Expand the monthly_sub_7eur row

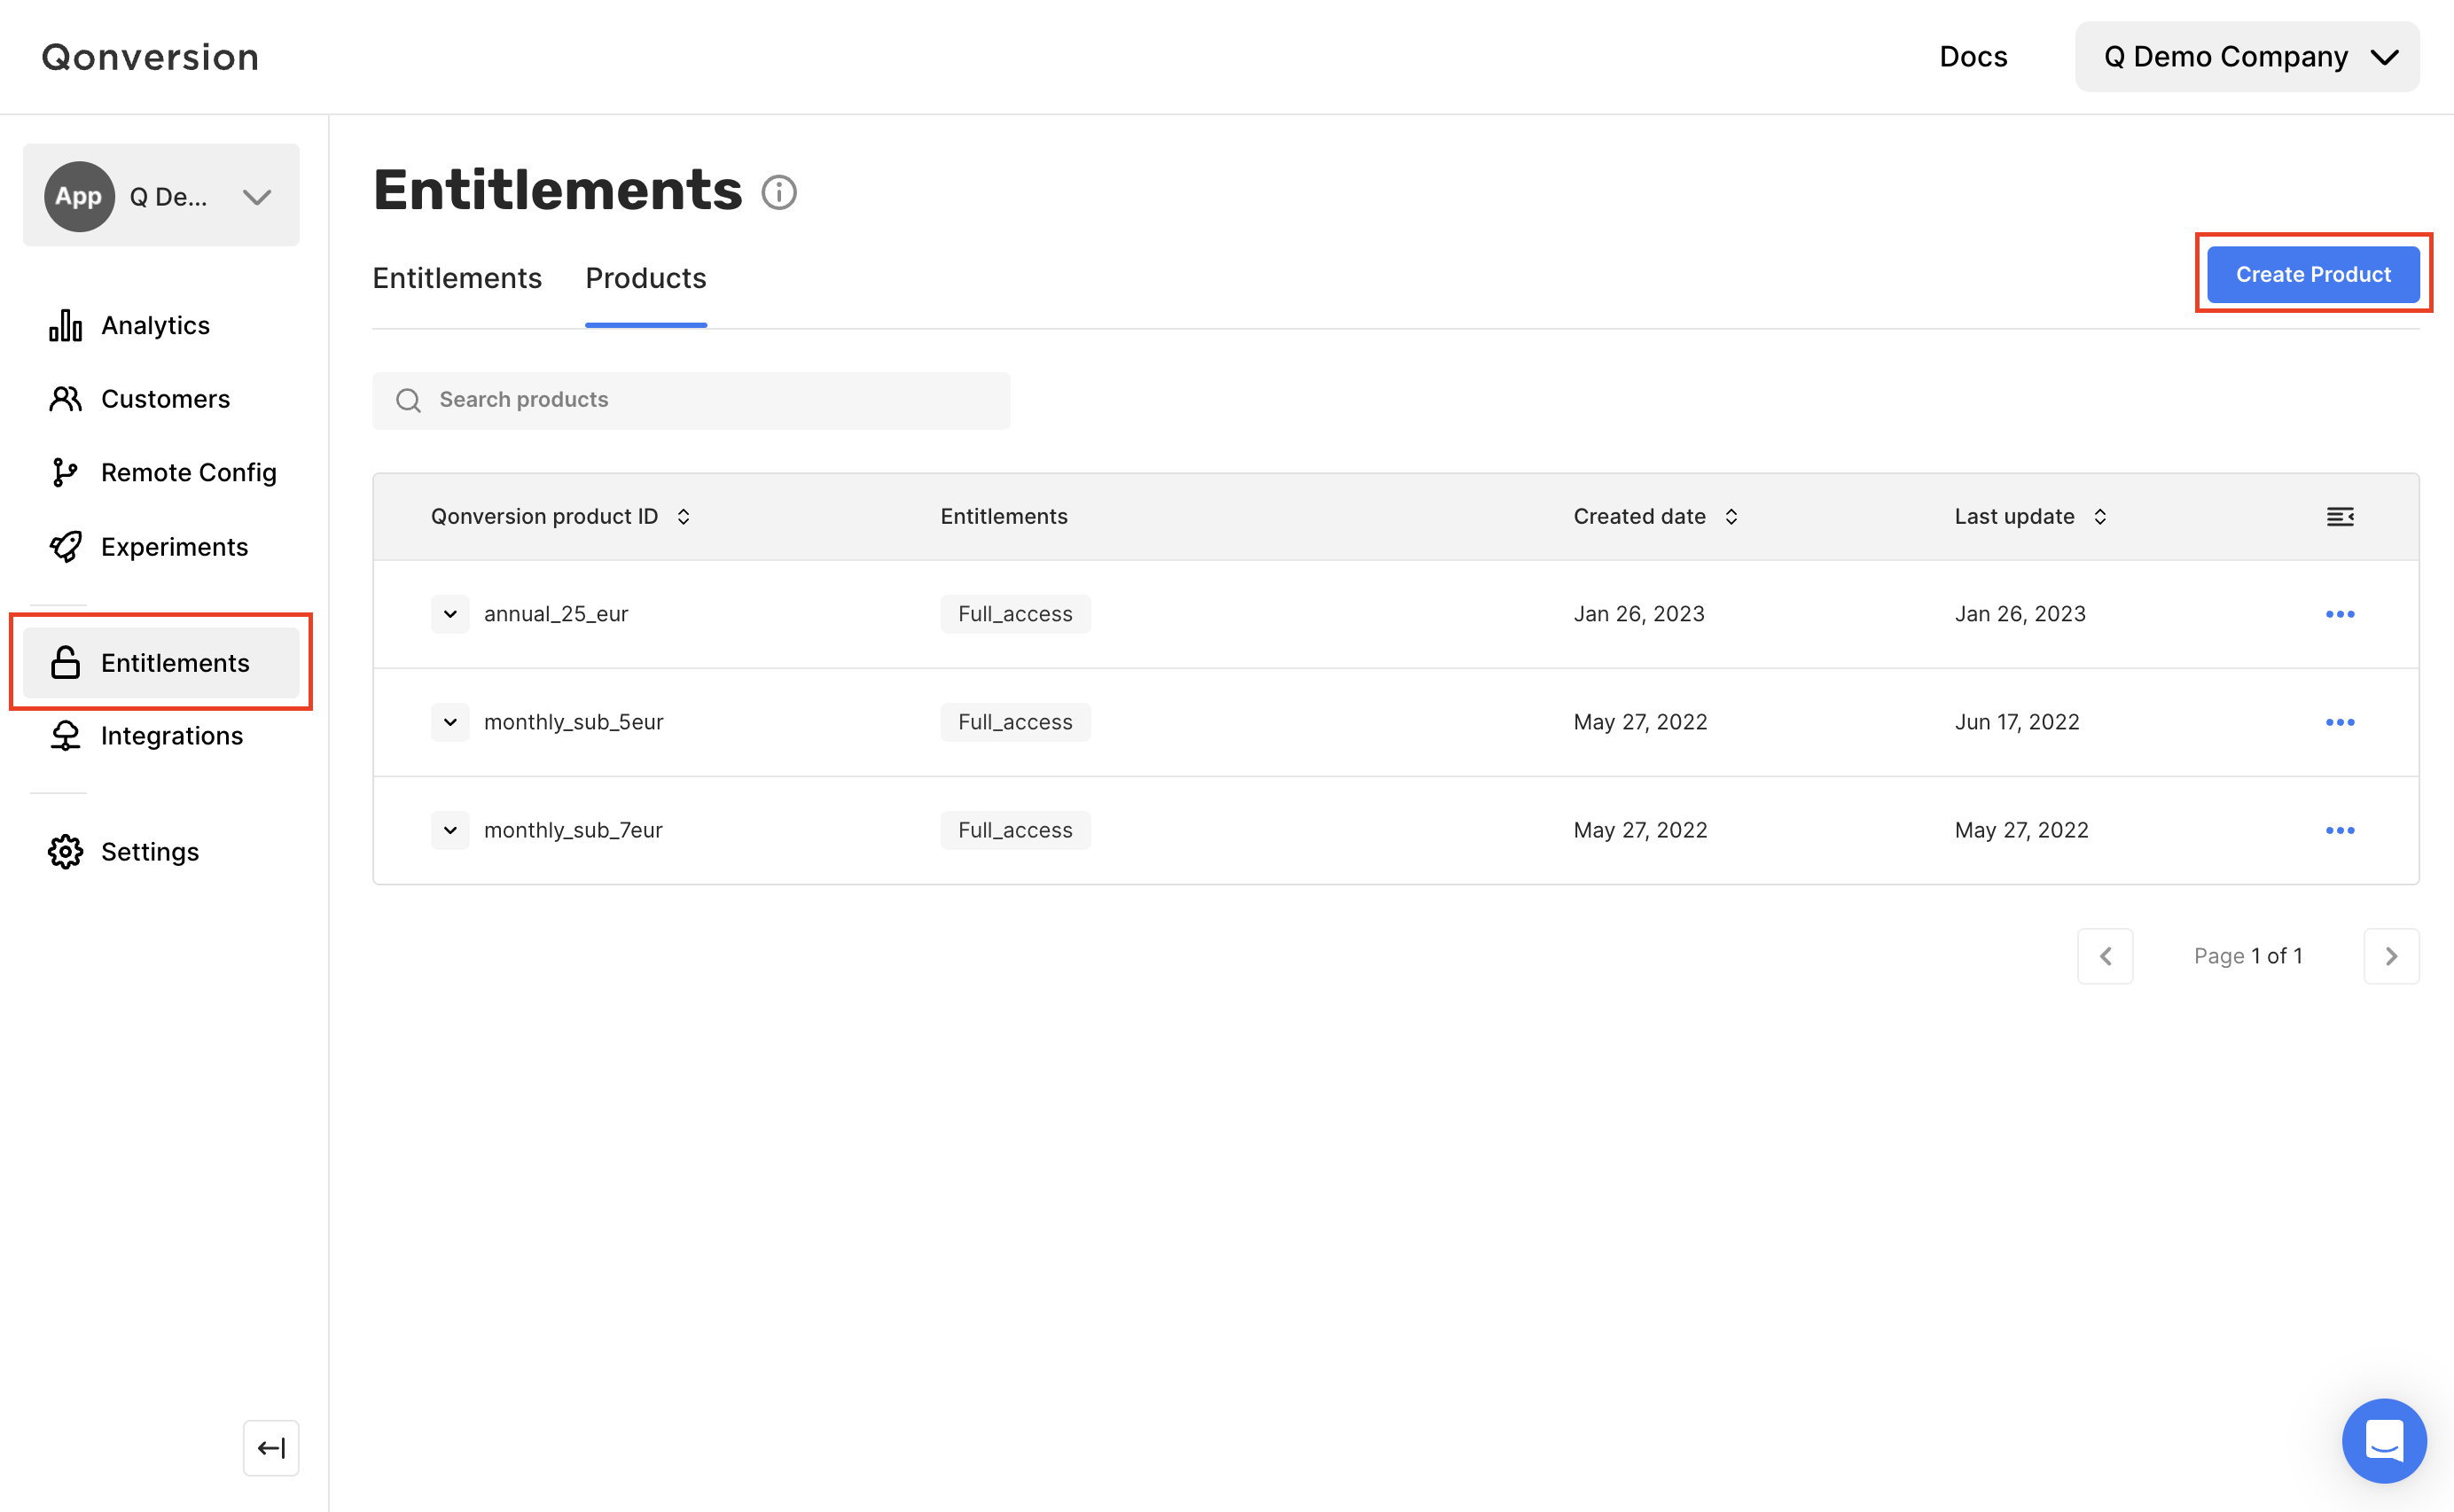(x=450, y=830)
